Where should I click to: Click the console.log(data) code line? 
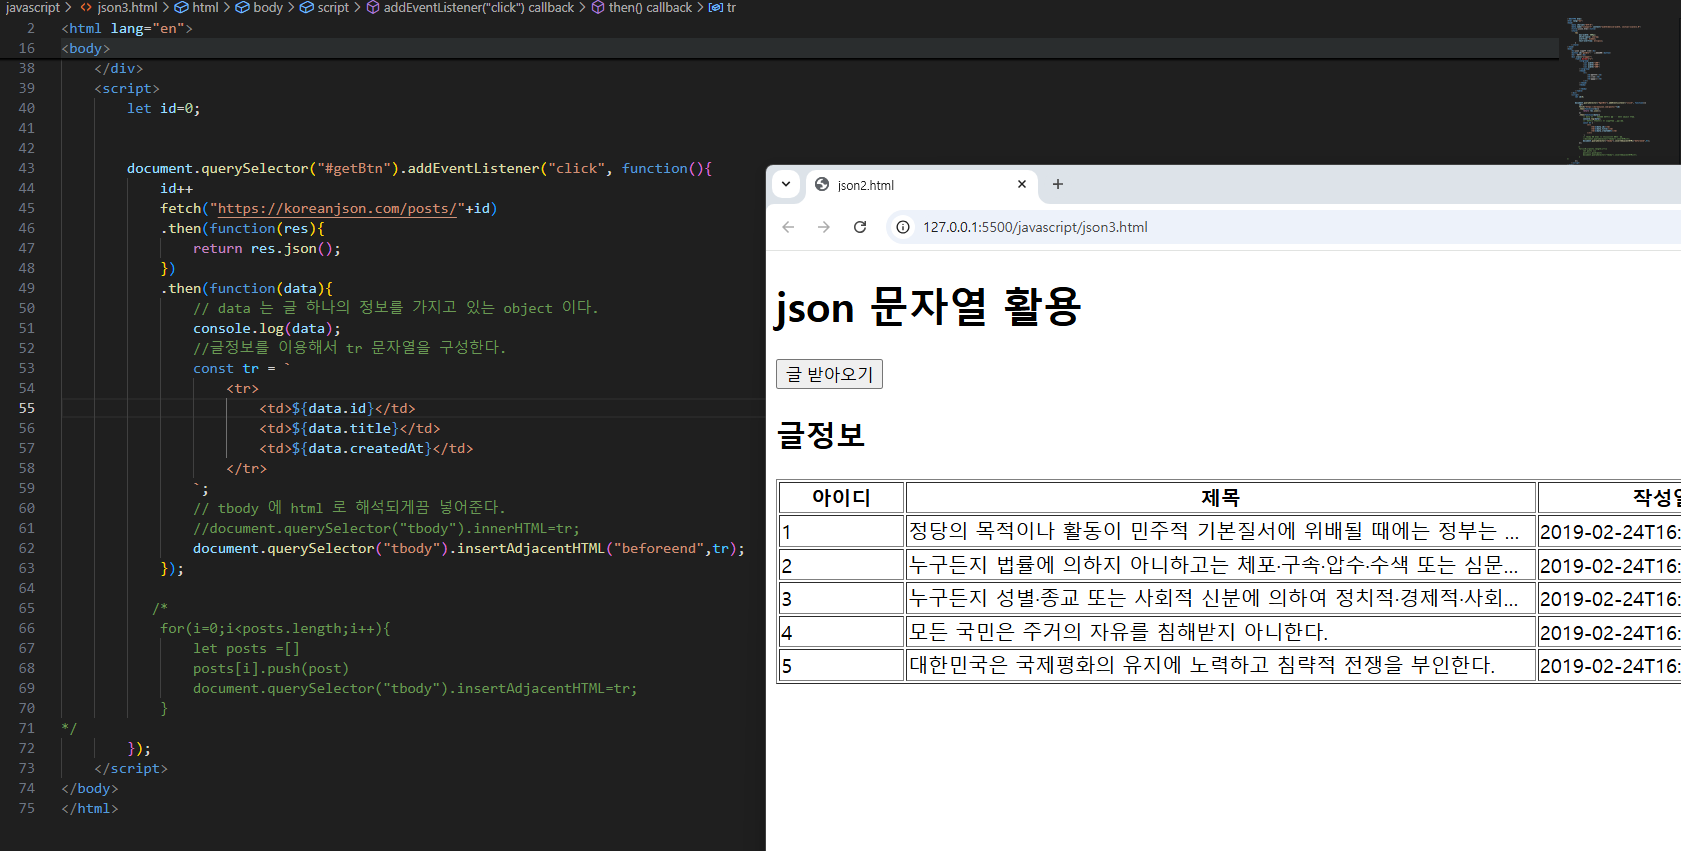coord(267,328)
